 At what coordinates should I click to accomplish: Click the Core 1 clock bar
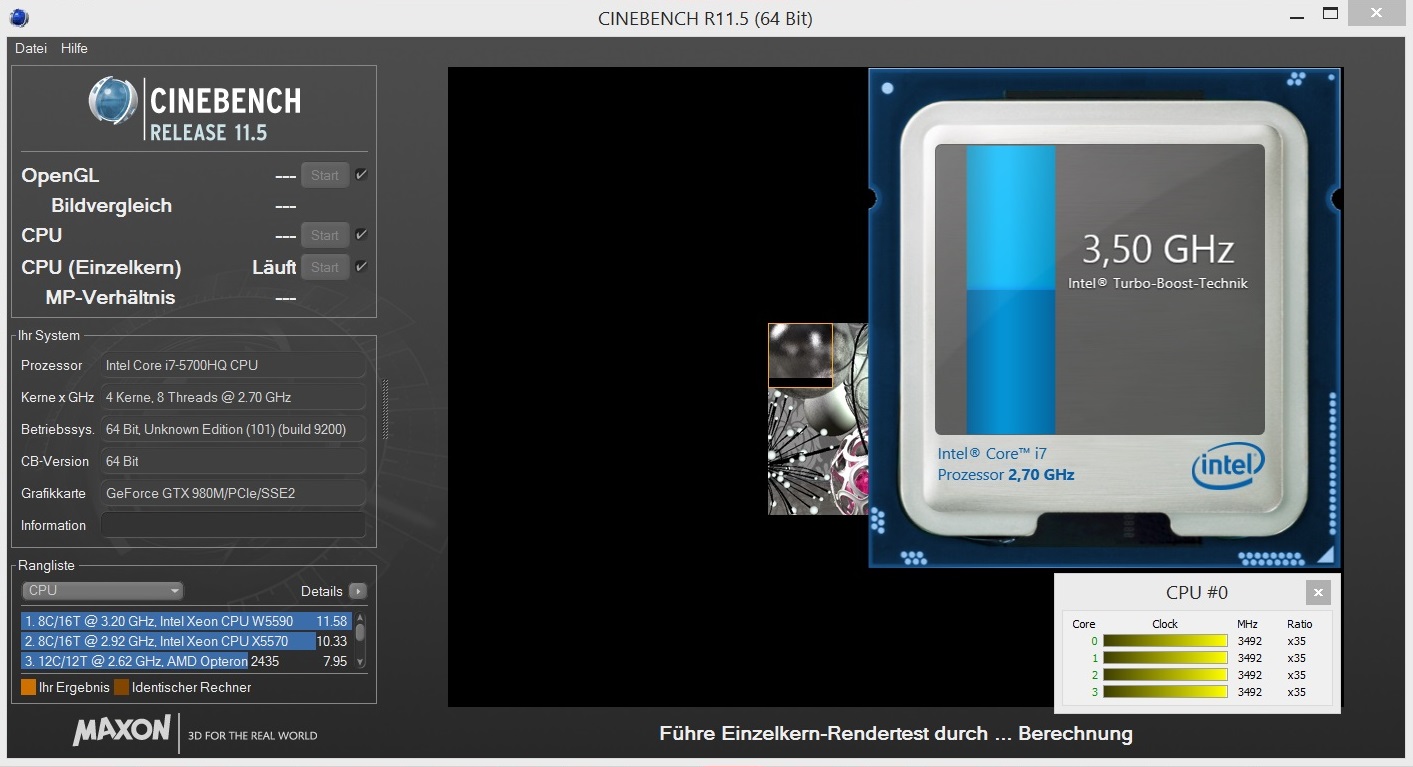click(x=1165, y=658)
